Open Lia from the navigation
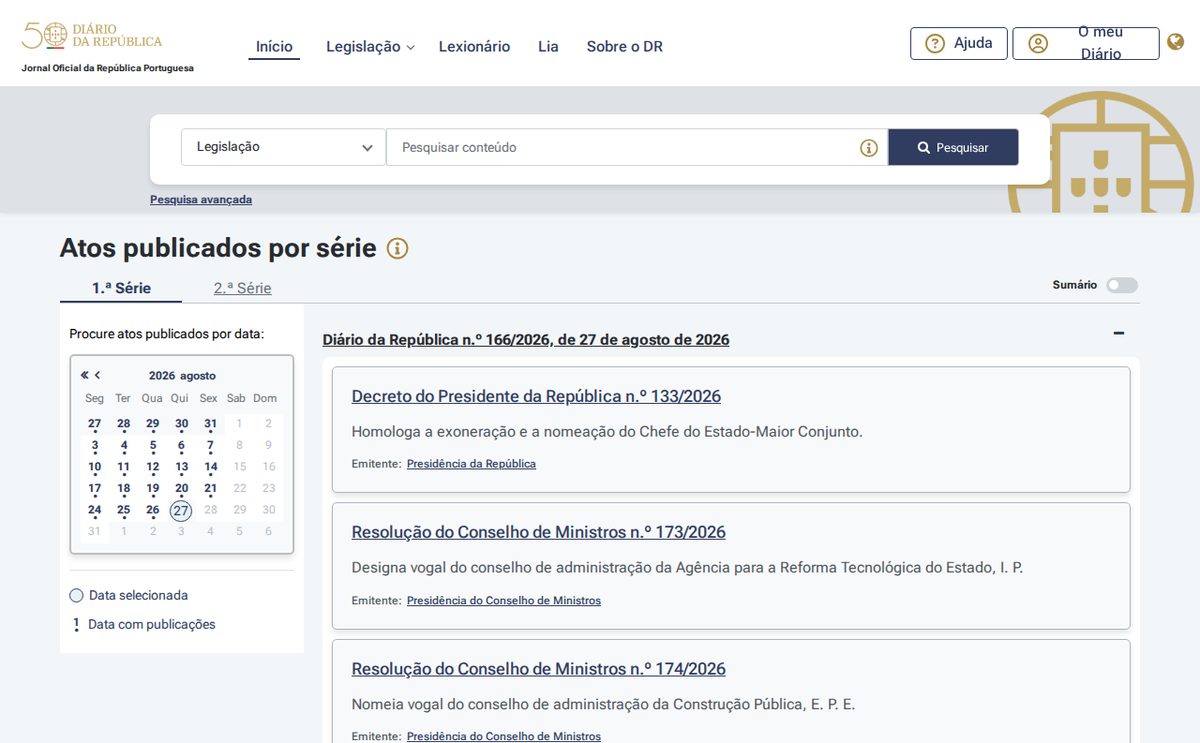 [x=548, y=47]
